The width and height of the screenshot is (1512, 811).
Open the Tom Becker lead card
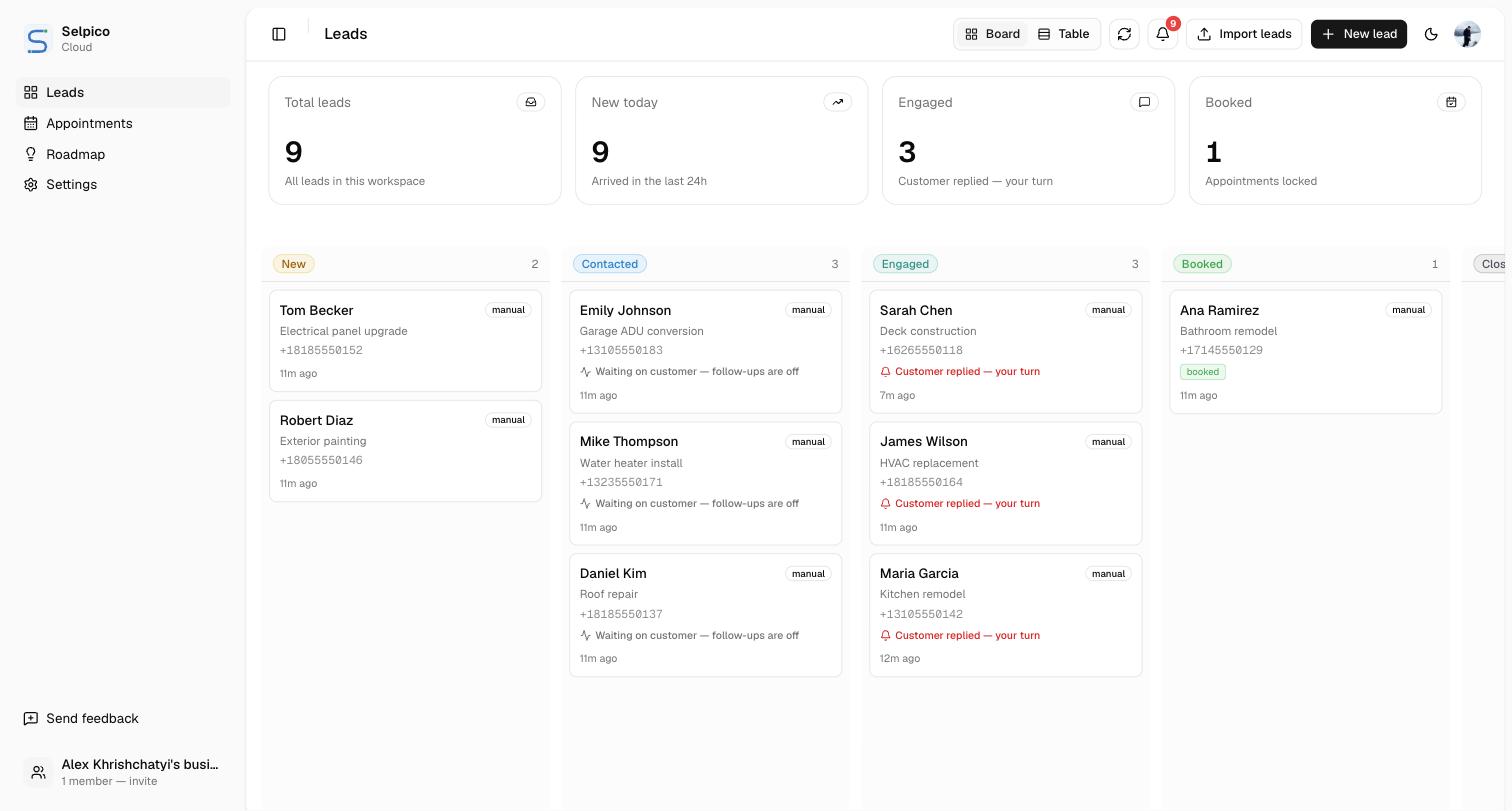pos(405,341)
